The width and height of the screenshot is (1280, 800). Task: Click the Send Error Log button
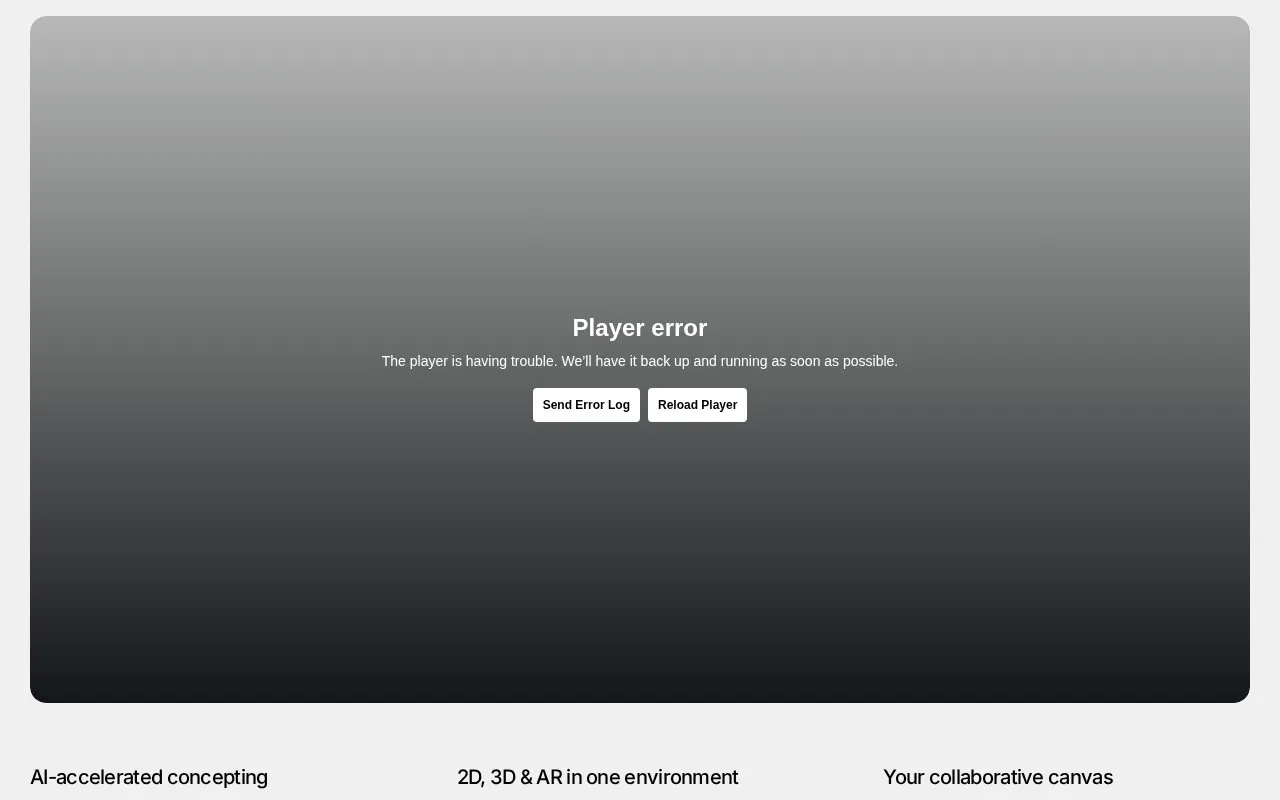coord(586,405)
